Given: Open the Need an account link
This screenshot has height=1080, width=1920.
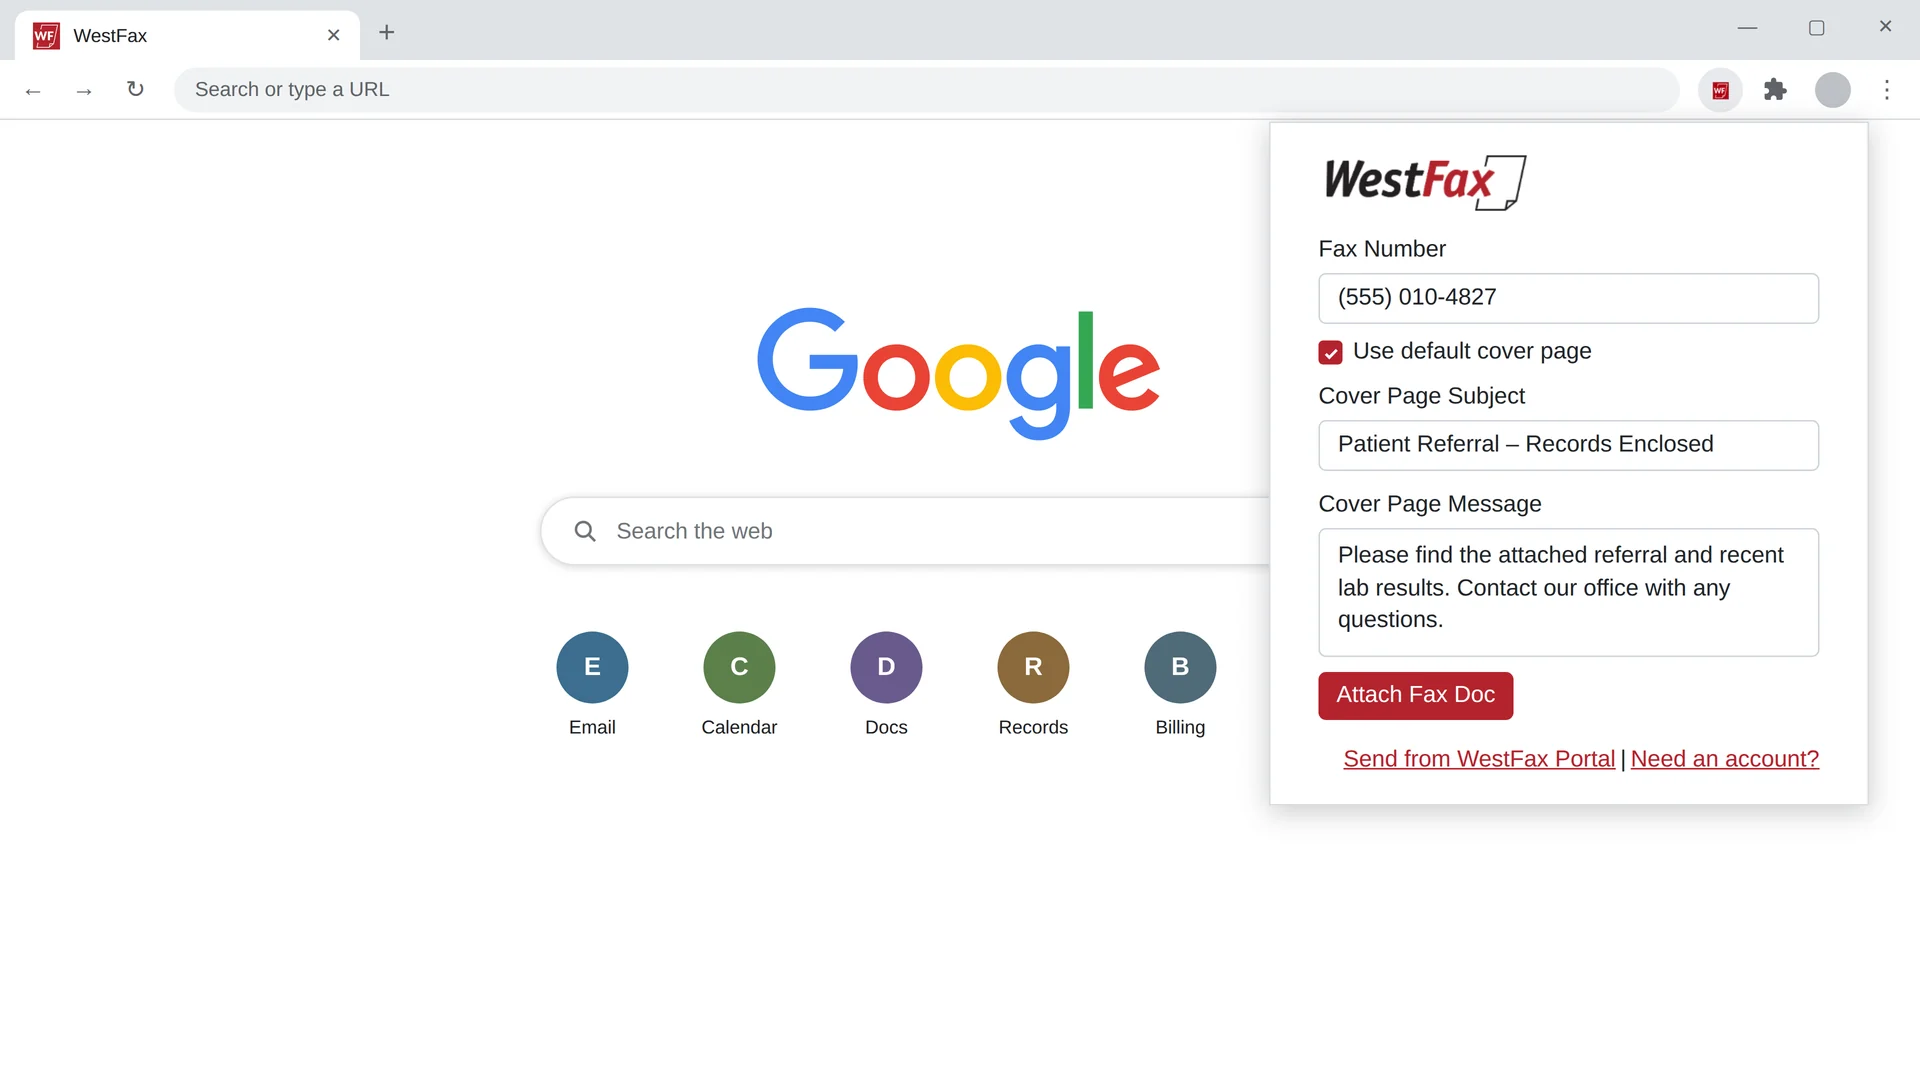Looking at the screenshot, I should pyautogui.click(x=1724, y=759).
